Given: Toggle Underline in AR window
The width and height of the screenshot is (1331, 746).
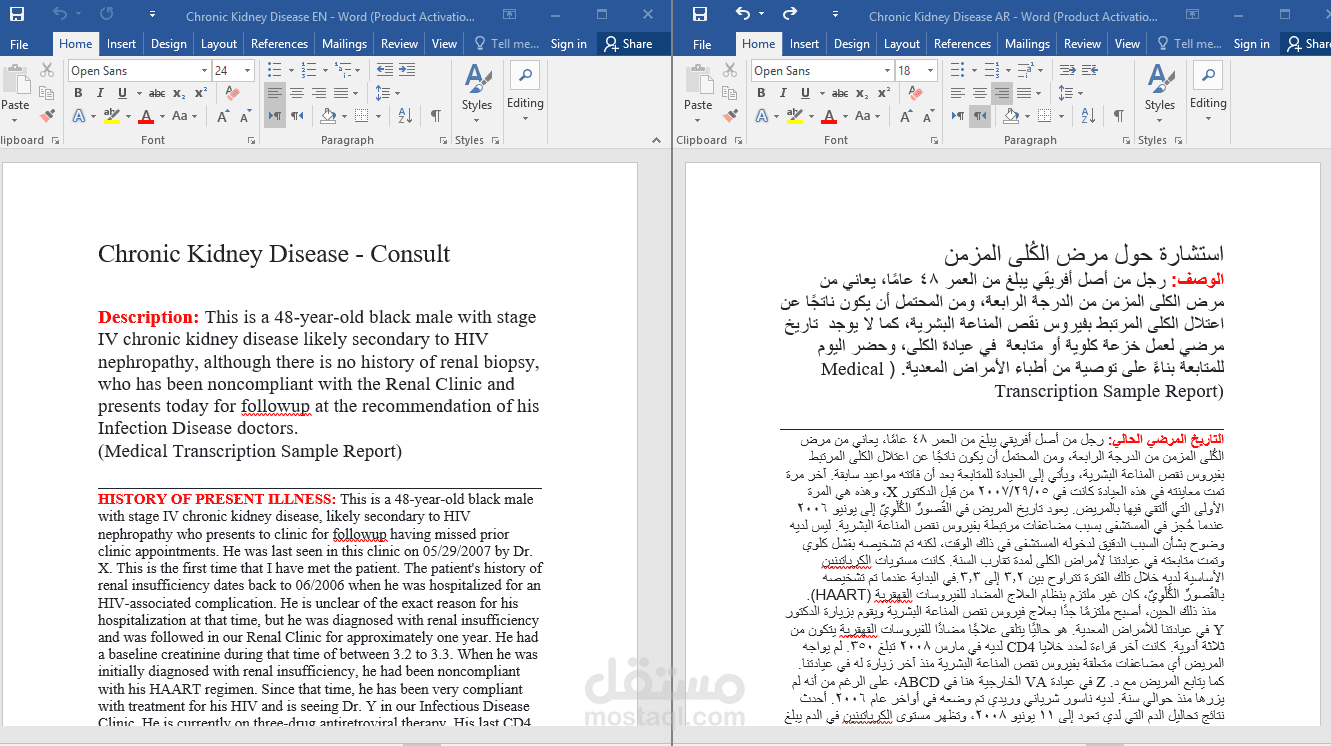Looking at the screenshot, I should [805, 93].
